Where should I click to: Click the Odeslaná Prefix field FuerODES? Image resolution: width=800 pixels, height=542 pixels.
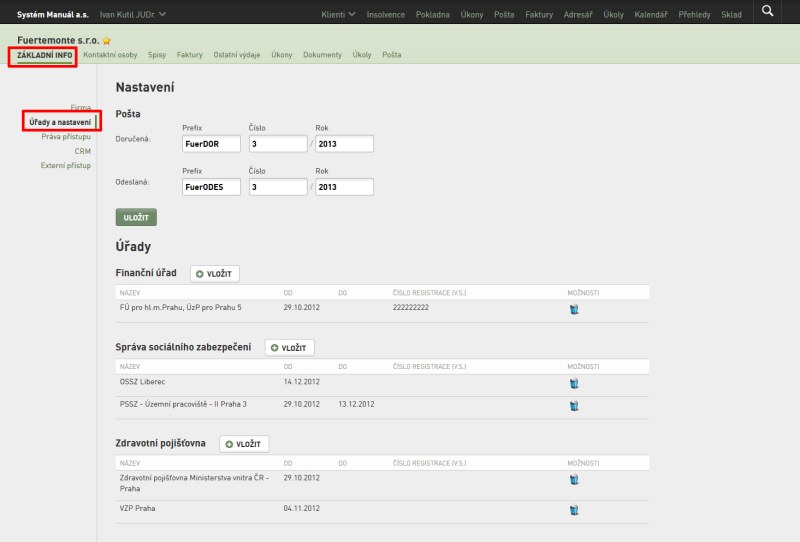[x=211, y=187]
